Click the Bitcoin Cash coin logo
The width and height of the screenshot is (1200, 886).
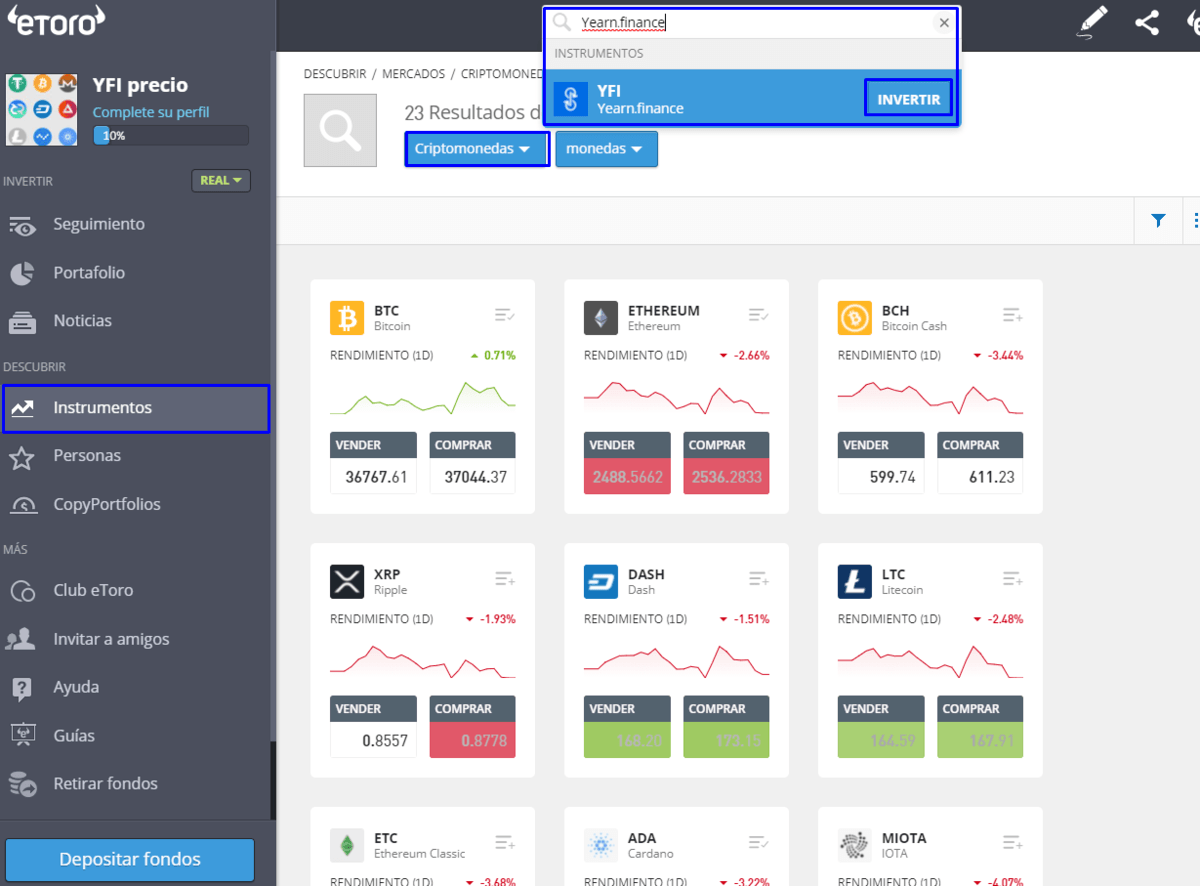[855, 319]
